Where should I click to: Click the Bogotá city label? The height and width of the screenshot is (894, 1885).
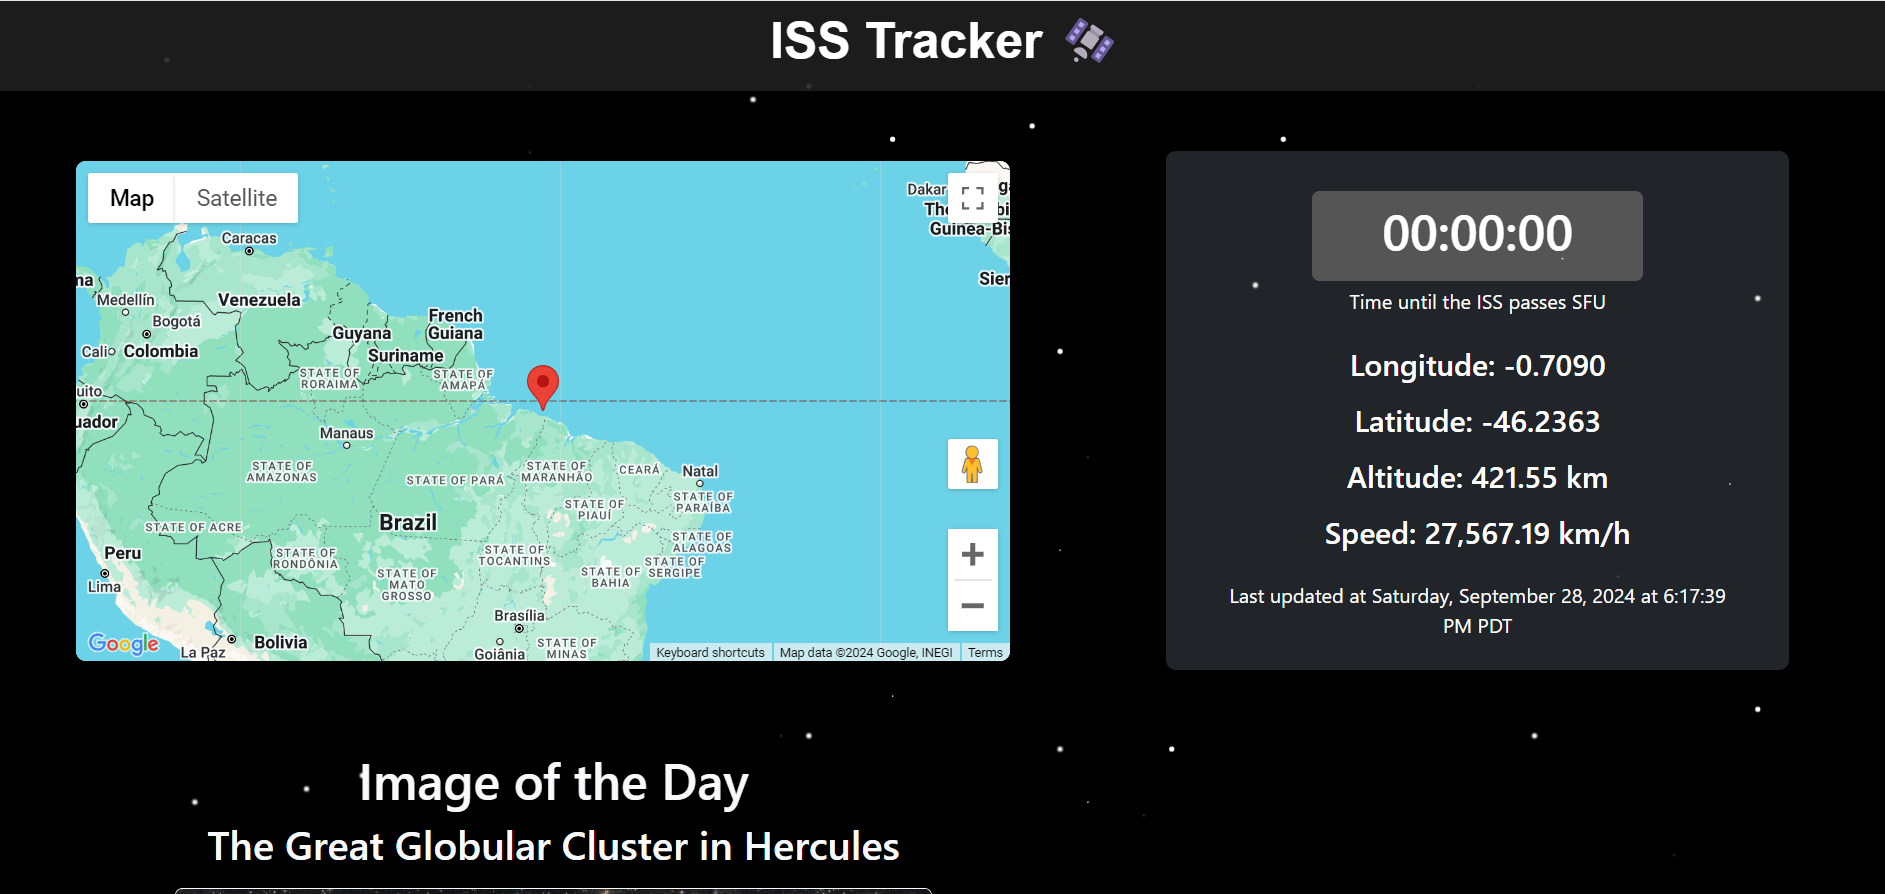[176, 321]
